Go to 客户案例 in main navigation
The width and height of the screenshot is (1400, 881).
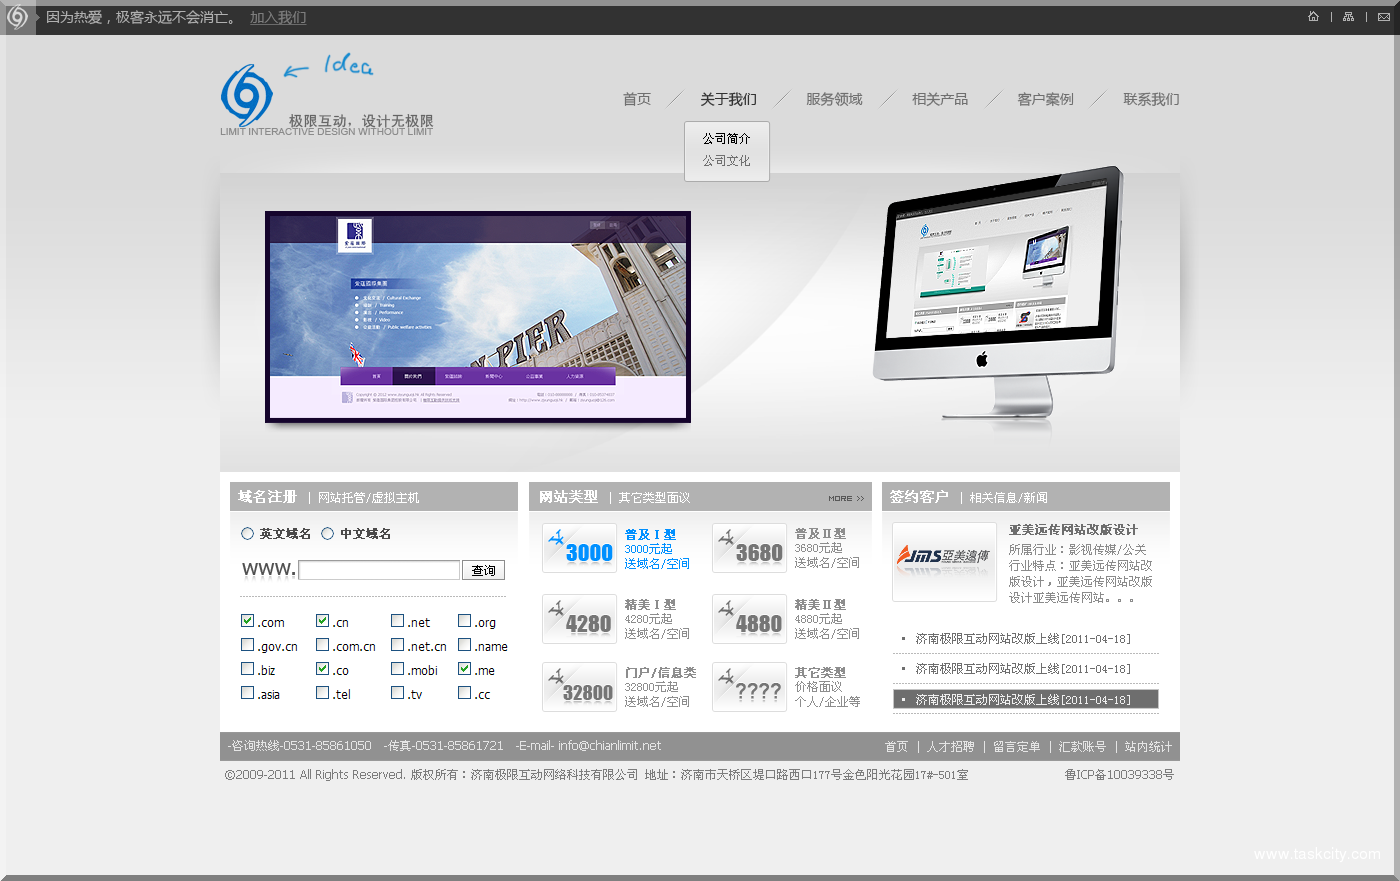click(x=1045, y=99)
